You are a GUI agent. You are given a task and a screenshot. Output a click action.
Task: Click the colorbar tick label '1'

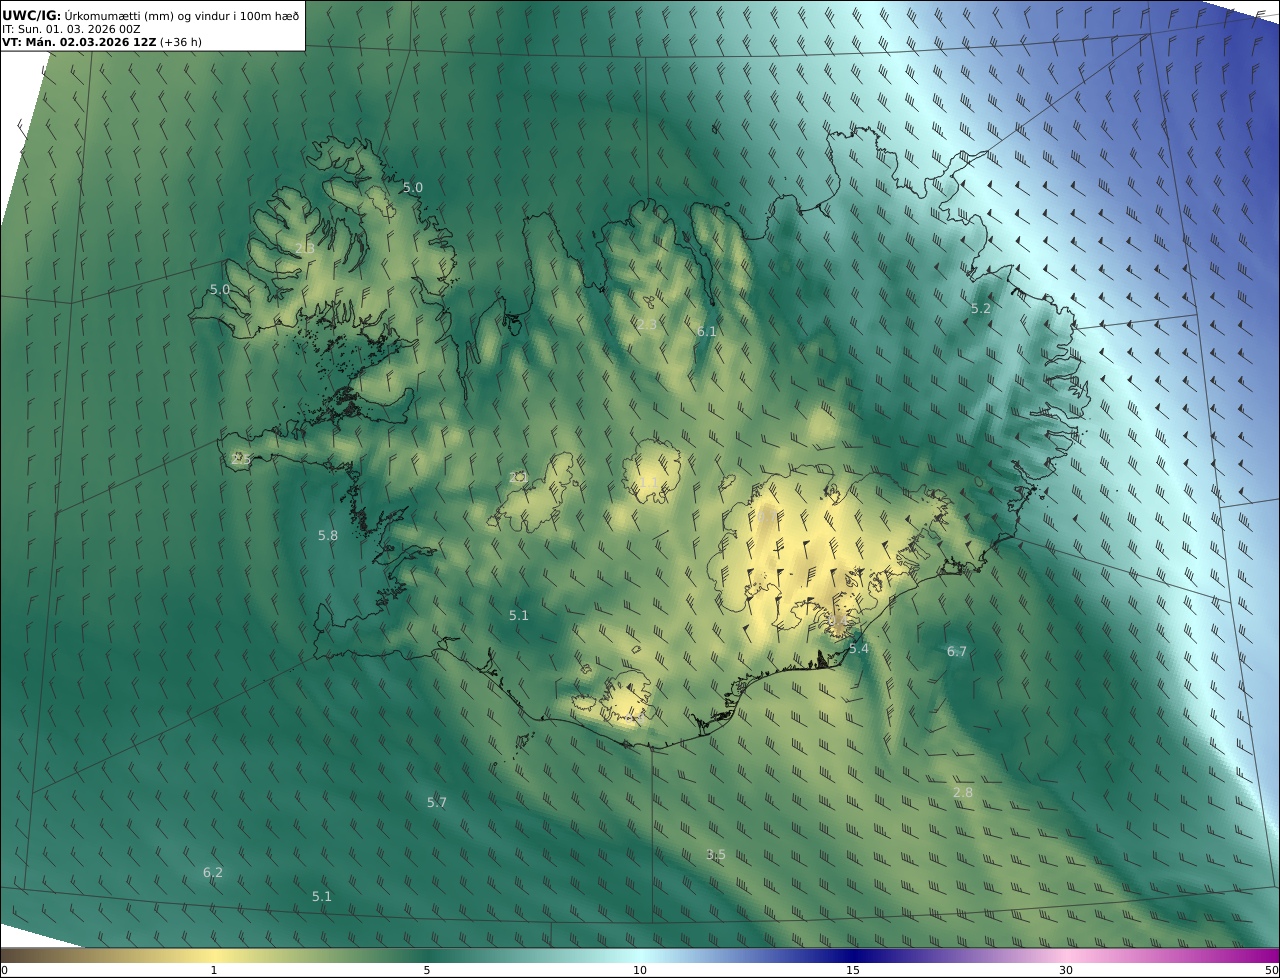click(x=214, y=970)
